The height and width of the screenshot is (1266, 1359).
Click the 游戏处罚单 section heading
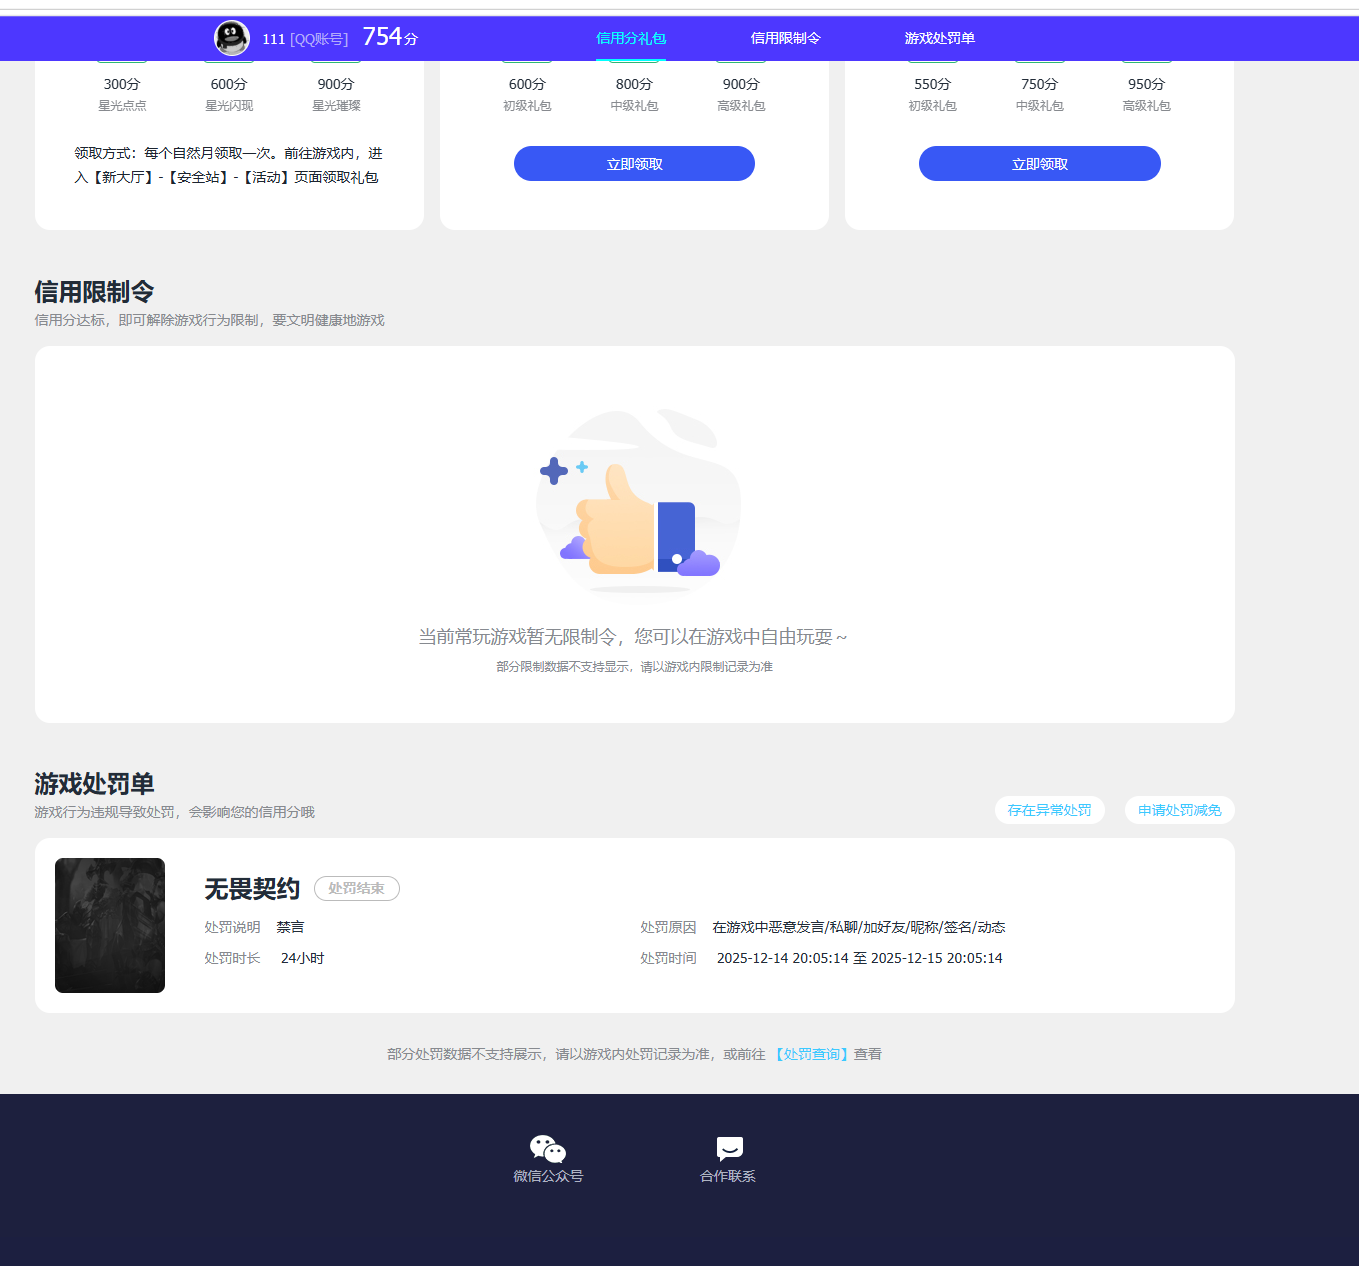94,784
